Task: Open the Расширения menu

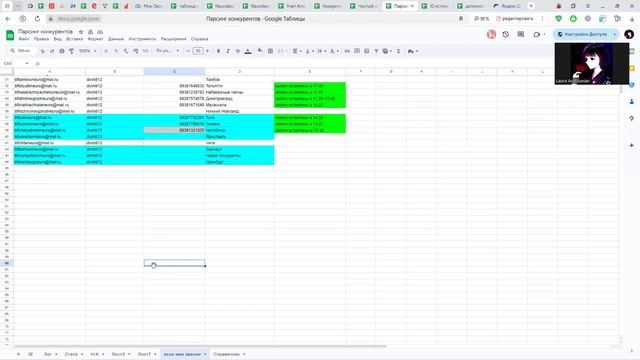Action: 173,39
